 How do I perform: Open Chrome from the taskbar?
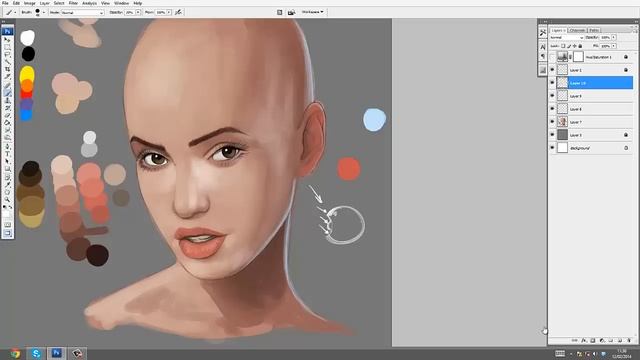pos(16,353)
